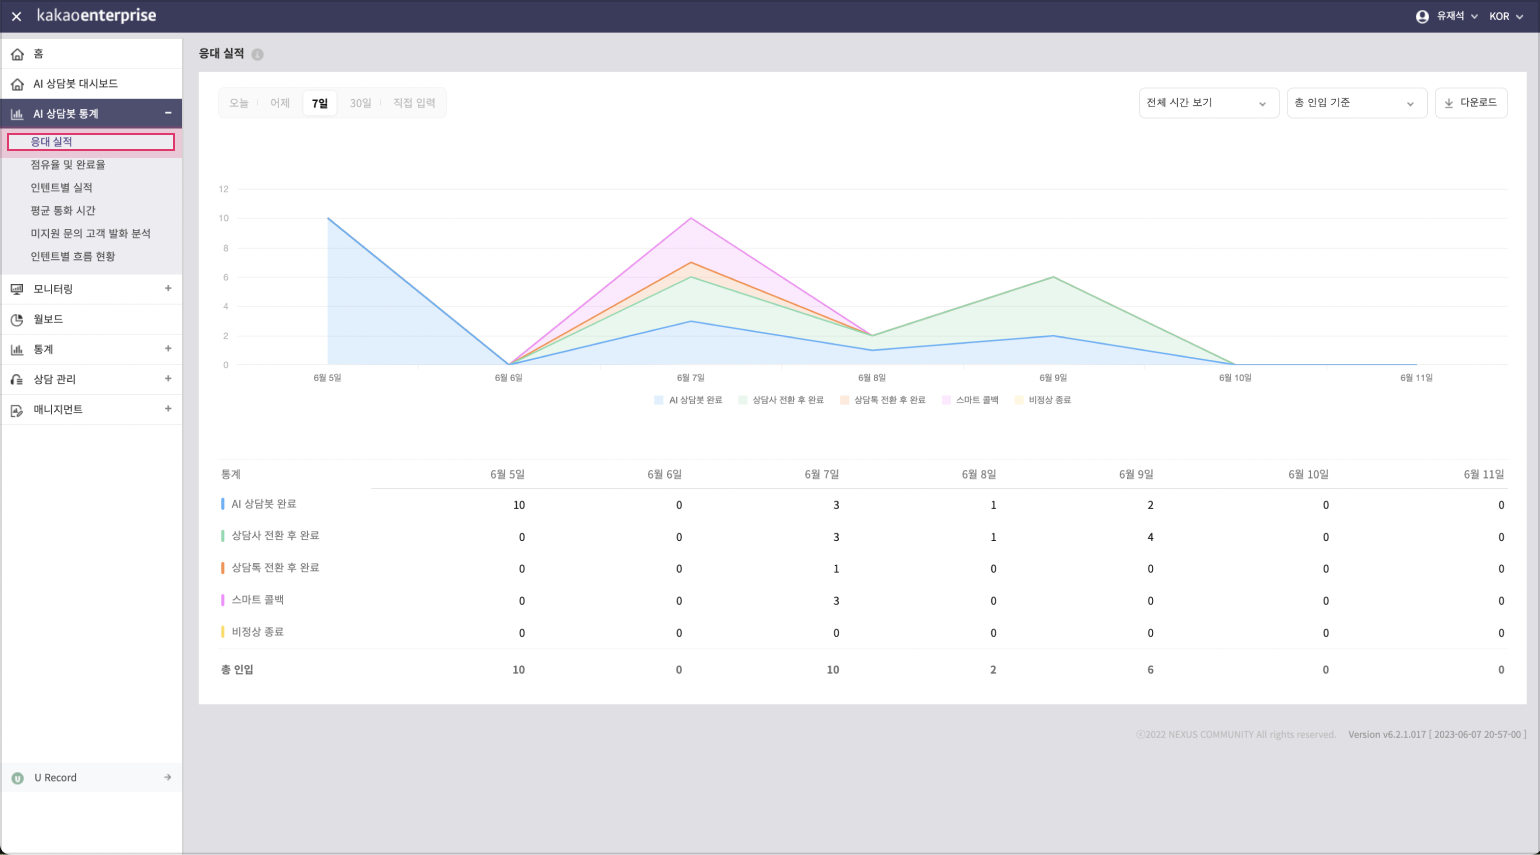Click the 월보드 pie chart icon
Image resolution: width=1540 pixels, height=855 pixels.
click(x=17, y=319)
